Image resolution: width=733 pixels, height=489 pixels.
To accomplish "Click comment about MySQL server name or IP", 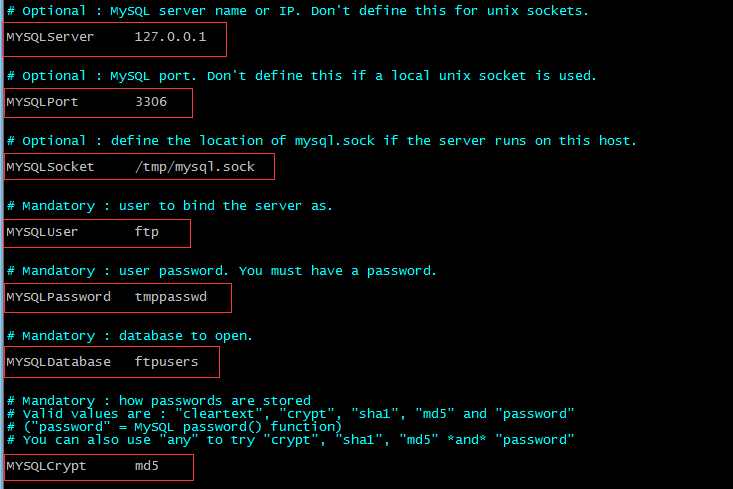I will tap(298, 11).
